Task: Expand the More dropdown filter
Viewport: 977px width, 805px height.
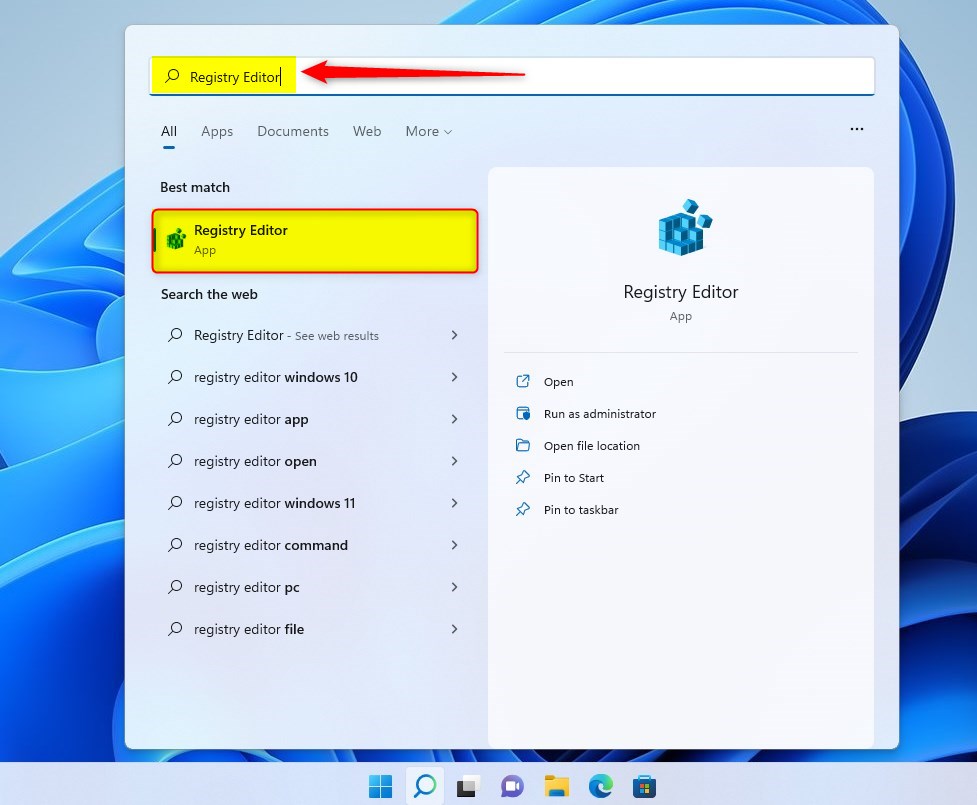Action: coord(429,131)
